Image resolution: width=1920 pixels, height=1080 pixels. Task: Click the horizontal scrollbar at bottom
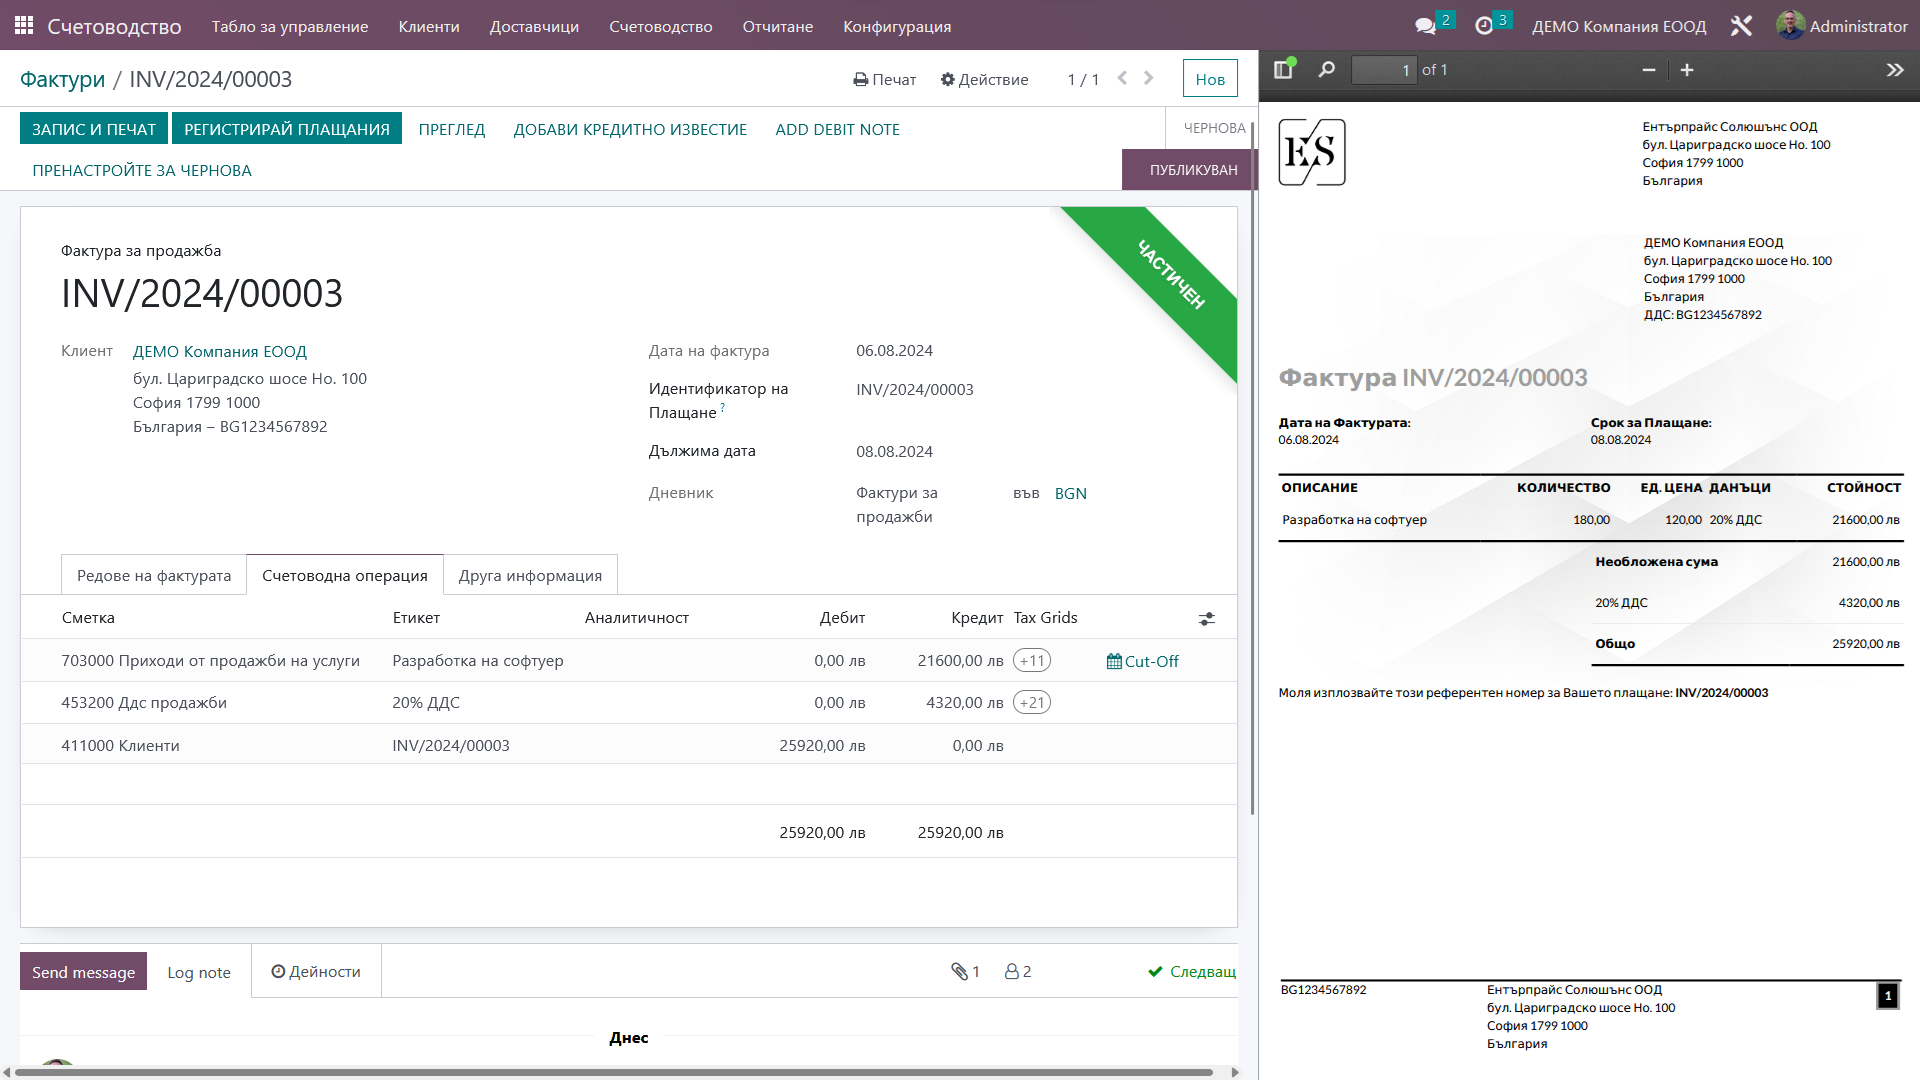point(614,1072)
